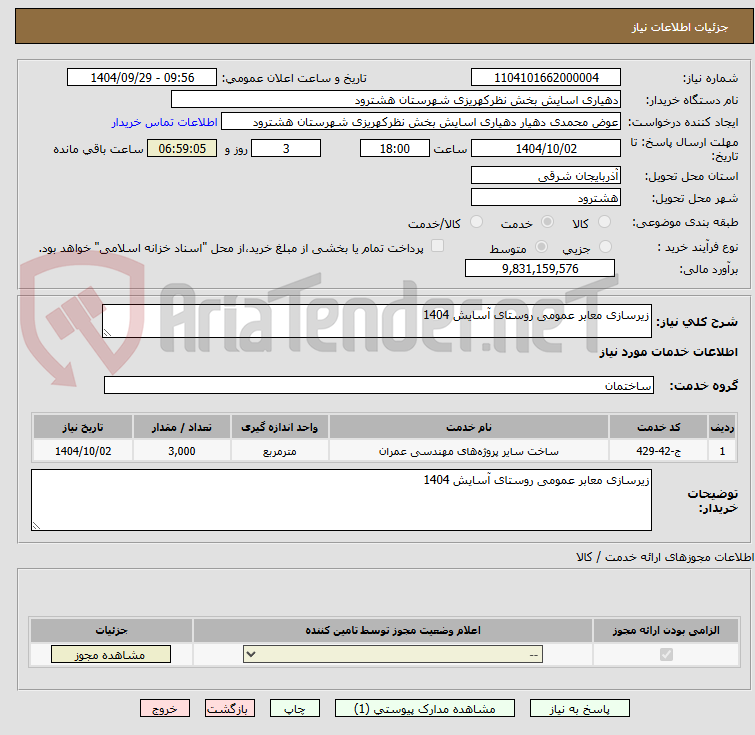Click the مشاهده مجوز button
This screenshot has width=755, height=735.
click(111, 655)
